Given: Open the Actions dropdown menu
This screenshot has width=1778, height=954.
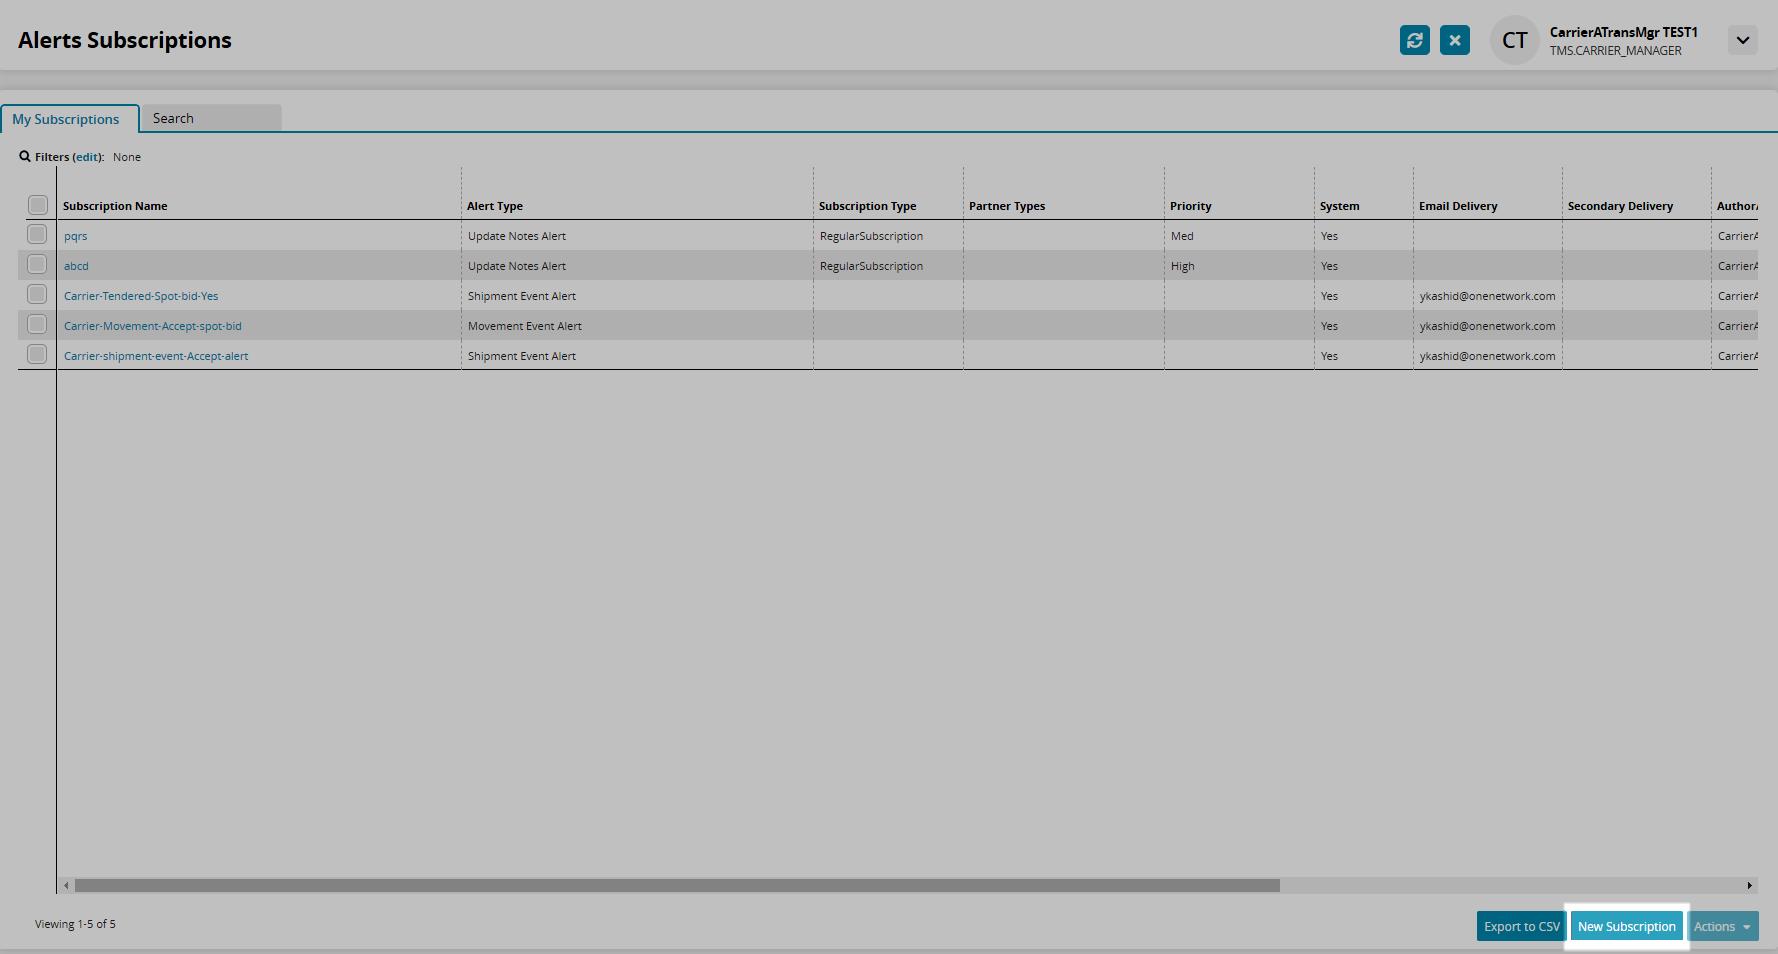Looking at the screenshot, I should point(1723,926).
